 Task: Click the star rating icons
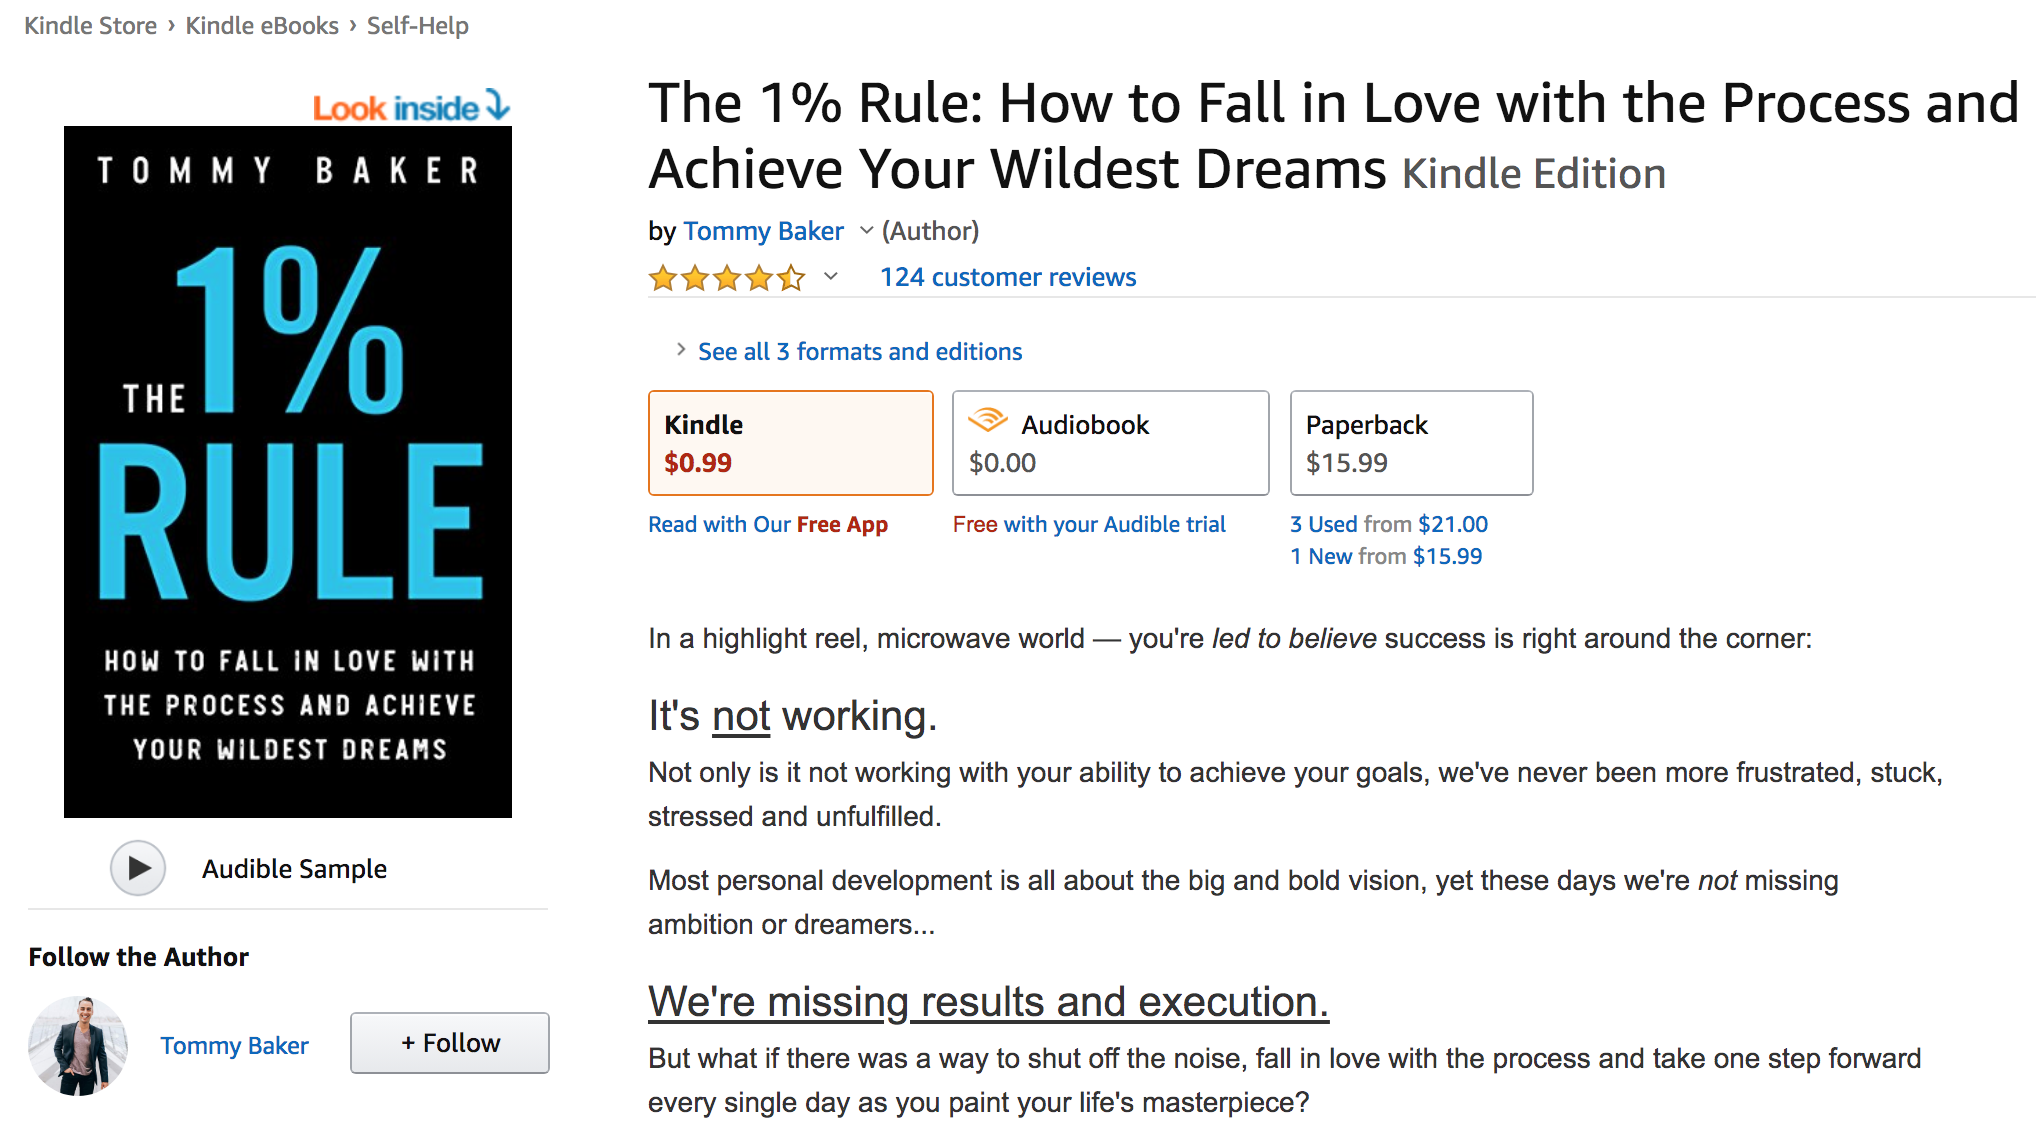727,277
